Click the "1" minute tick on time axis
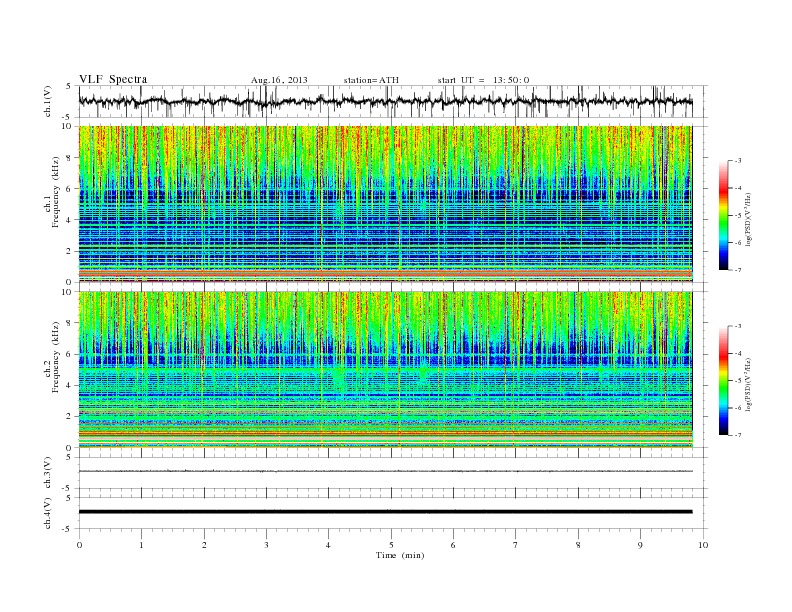The height and width of the screenshot is (612, 792). click(x=141, y=545)
